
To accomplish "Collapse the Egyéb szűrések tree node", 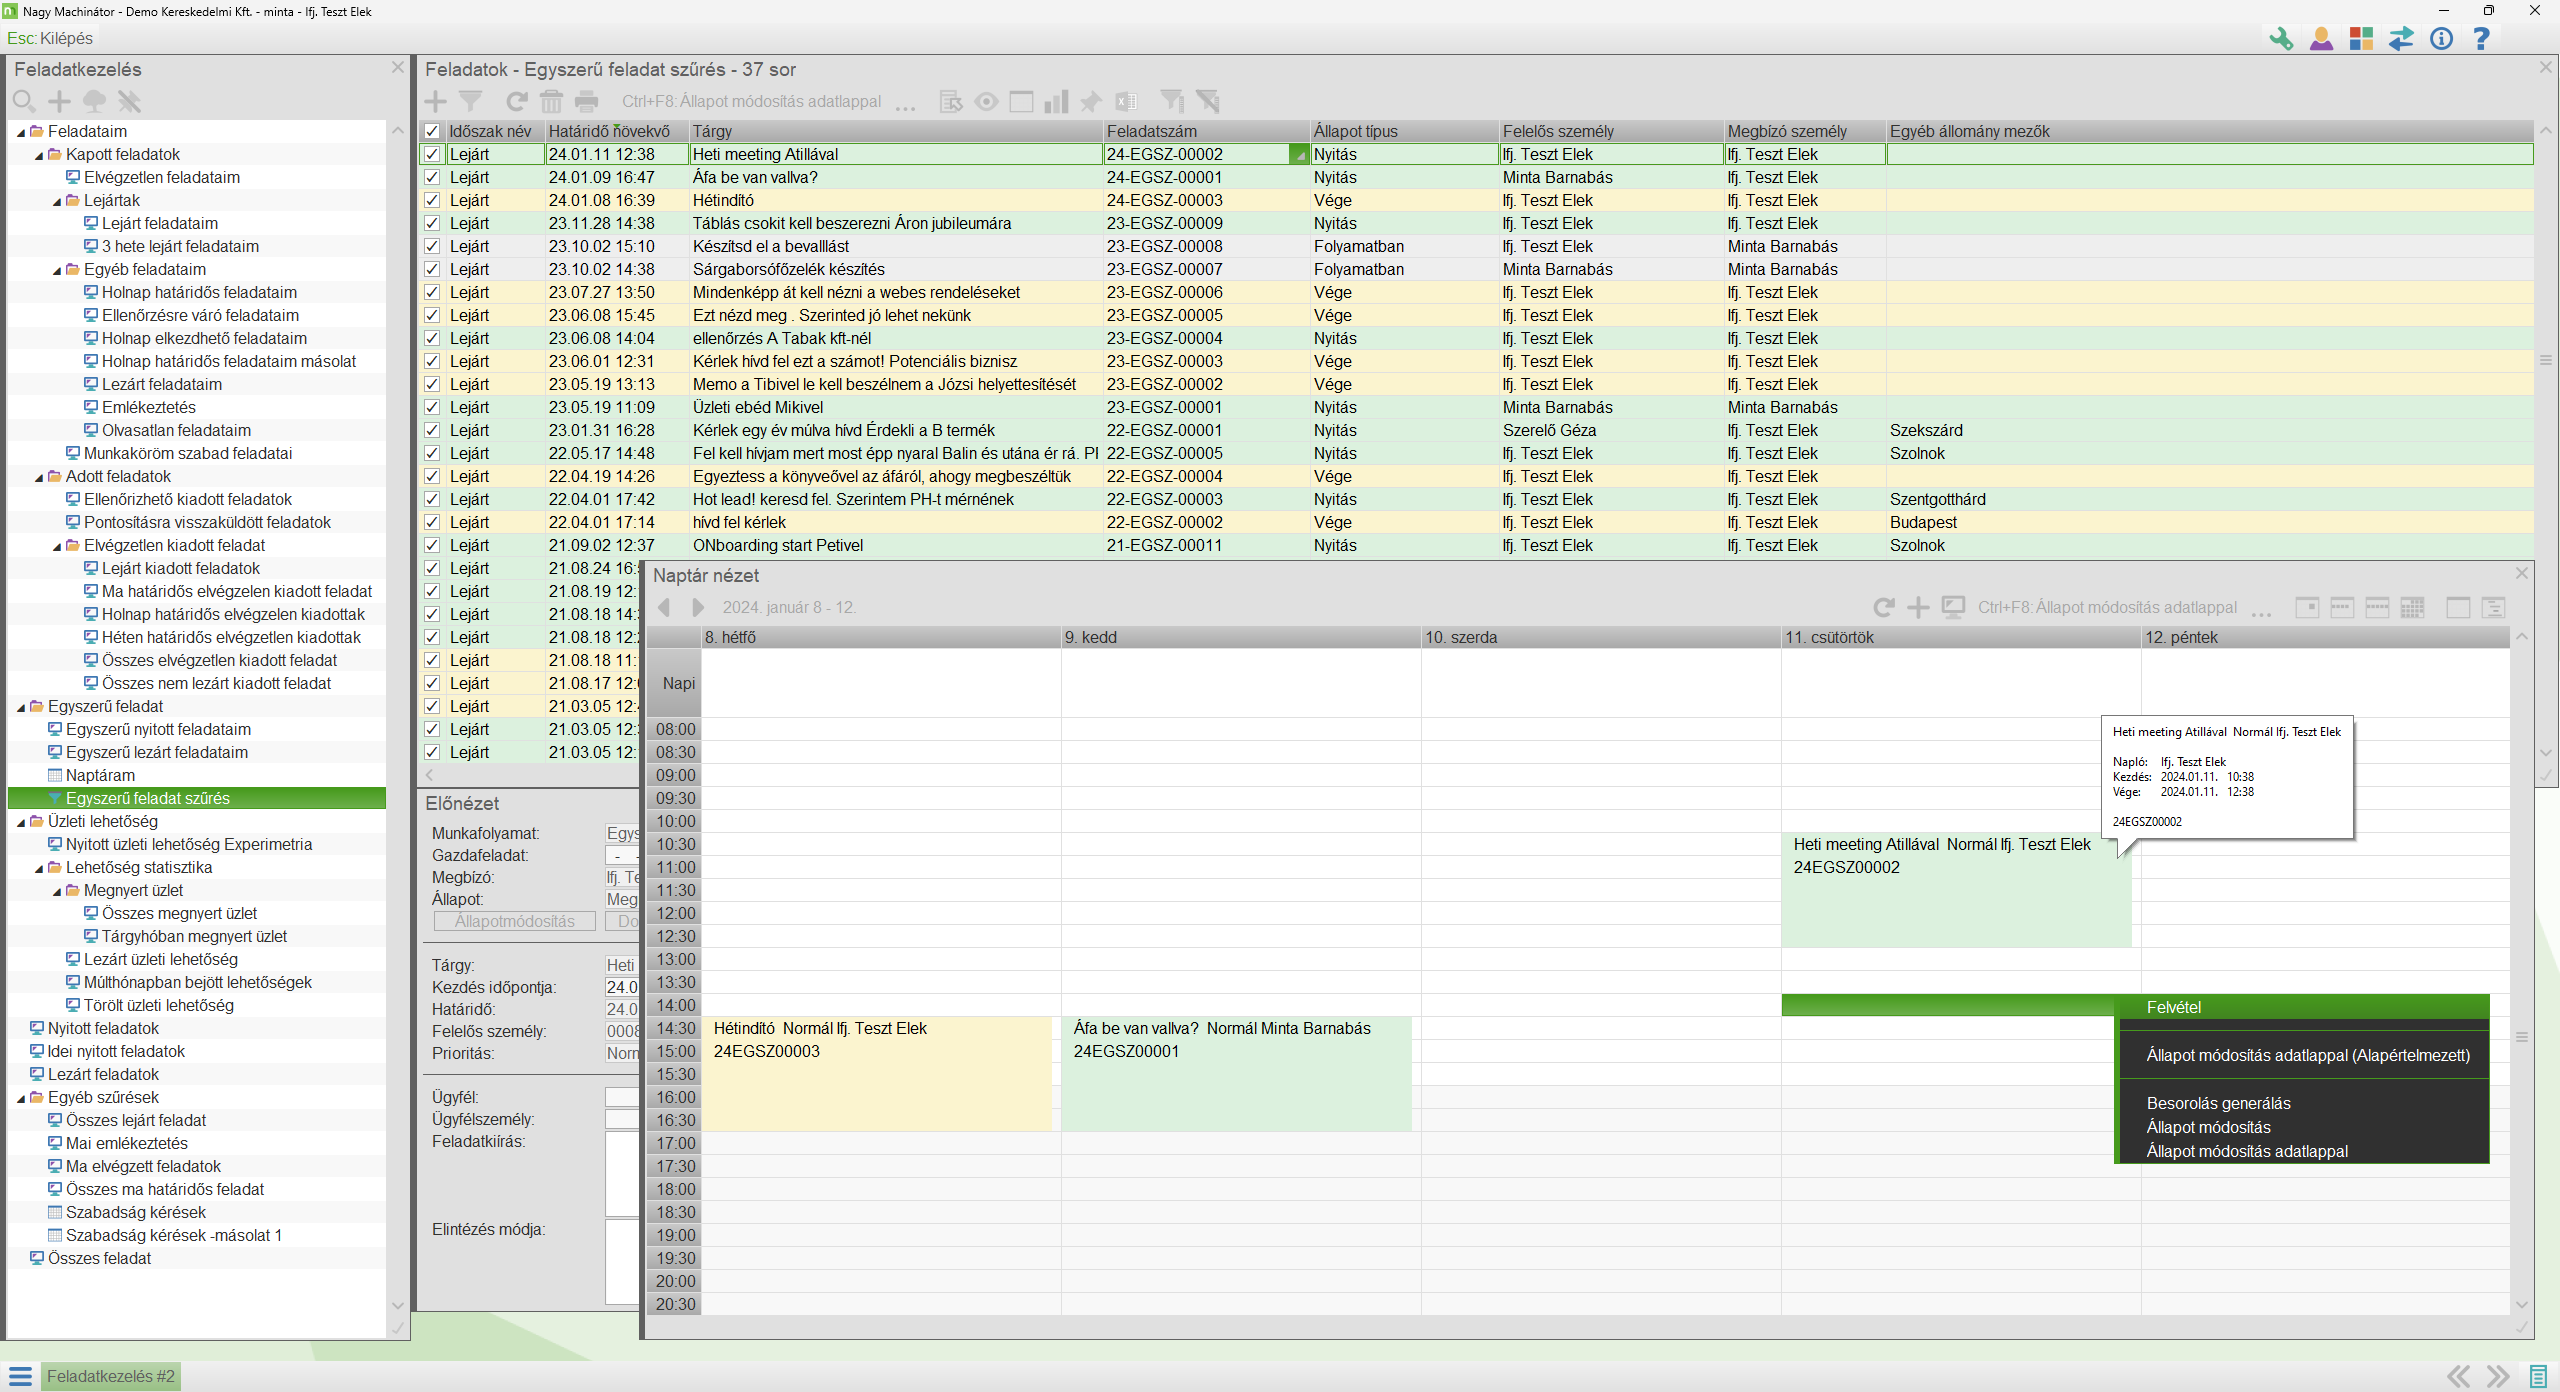I will [21, 1098].
